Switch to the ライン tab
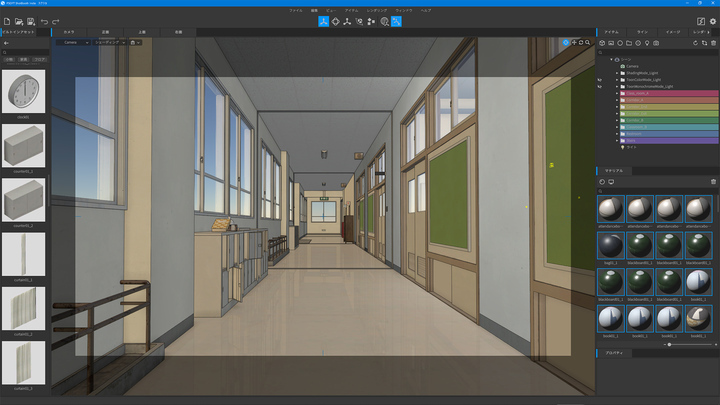This screenshot has height=405, width=720. [x=643, y=32]
